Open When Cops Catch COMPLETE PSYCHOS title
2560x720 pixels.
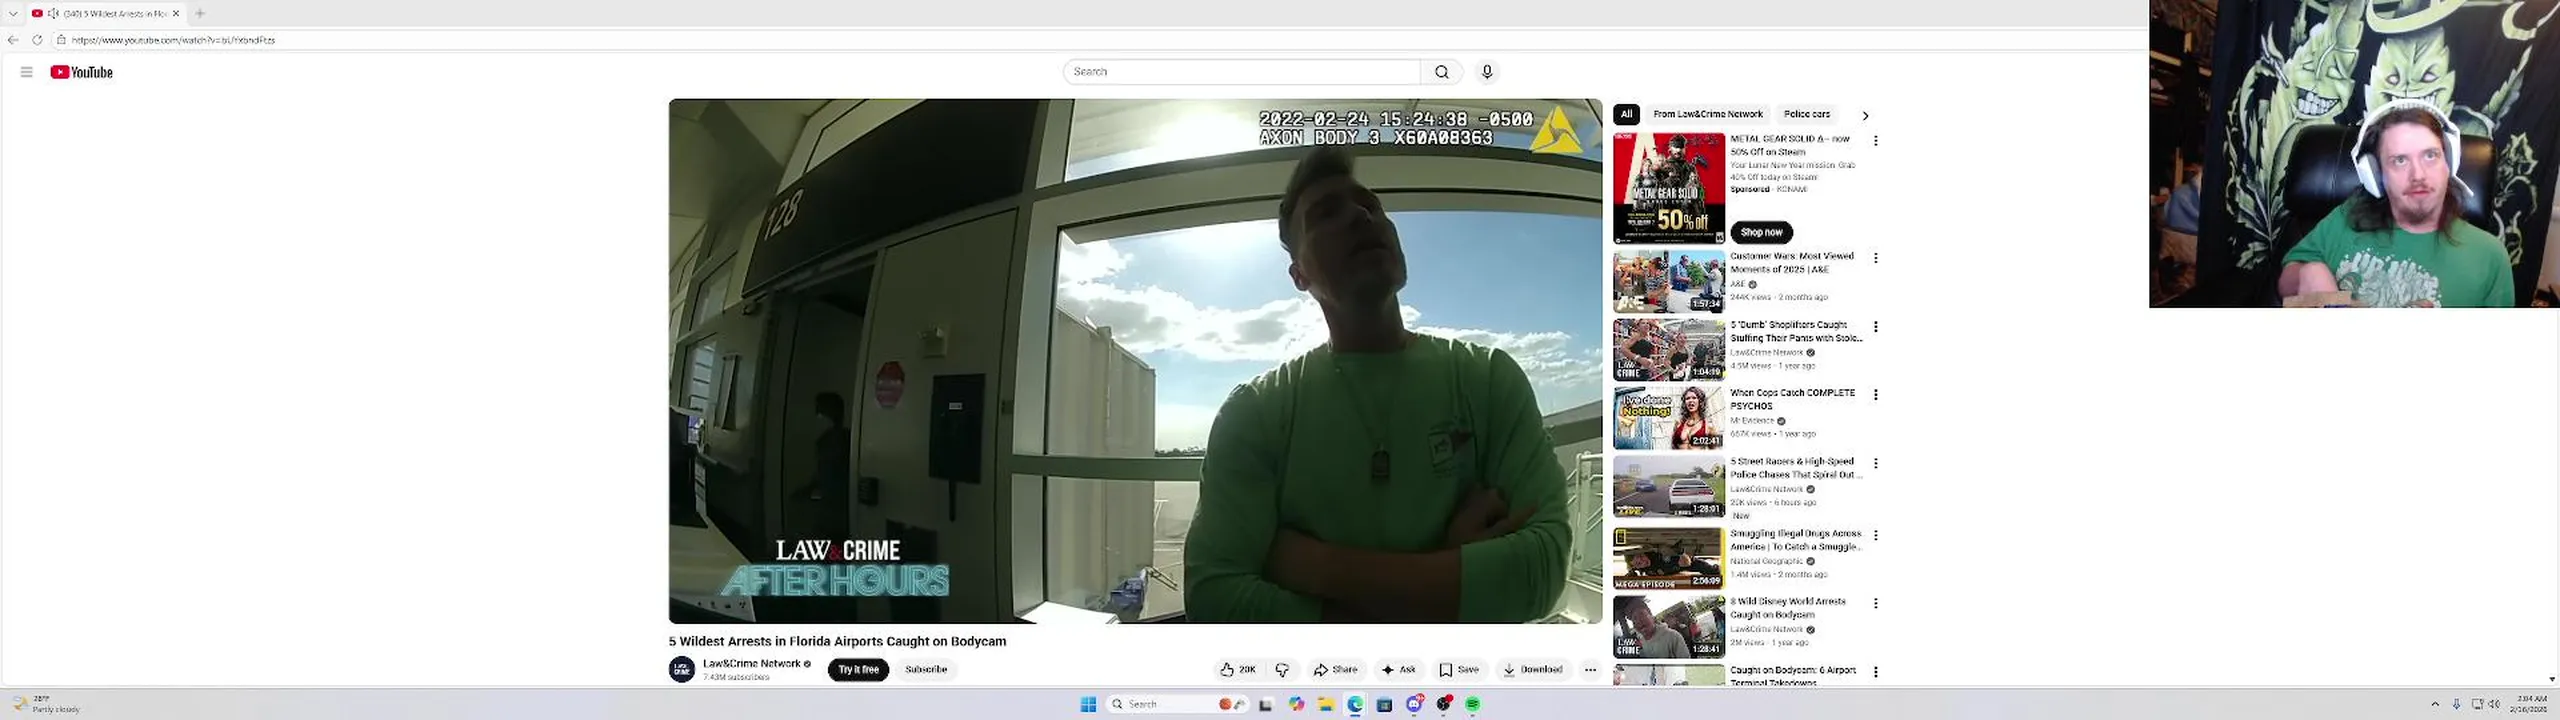click(x=1792, y=399)
